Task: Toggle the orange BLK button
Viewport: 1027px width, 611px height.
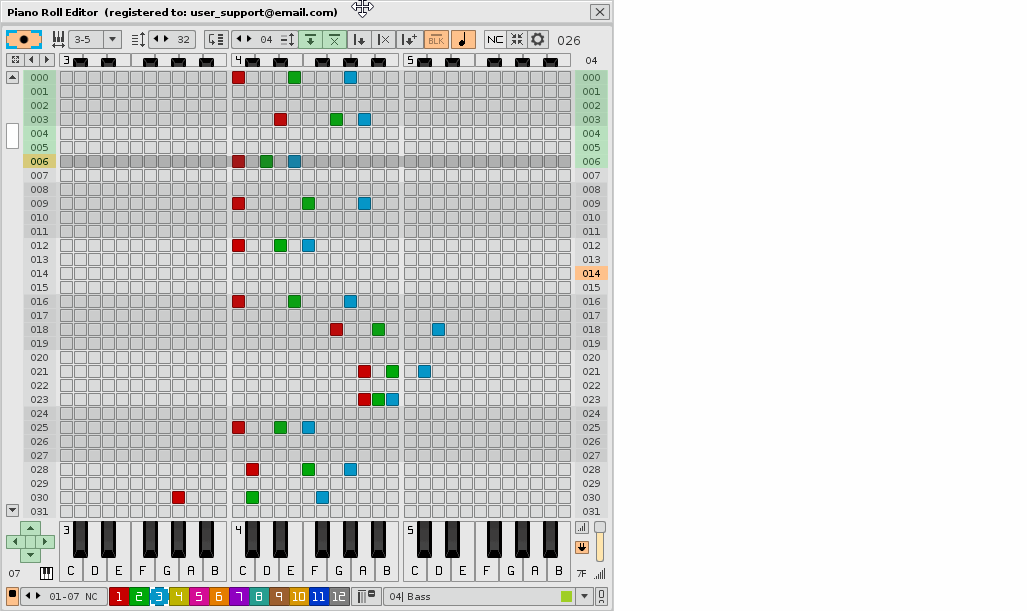Action: 436,39
